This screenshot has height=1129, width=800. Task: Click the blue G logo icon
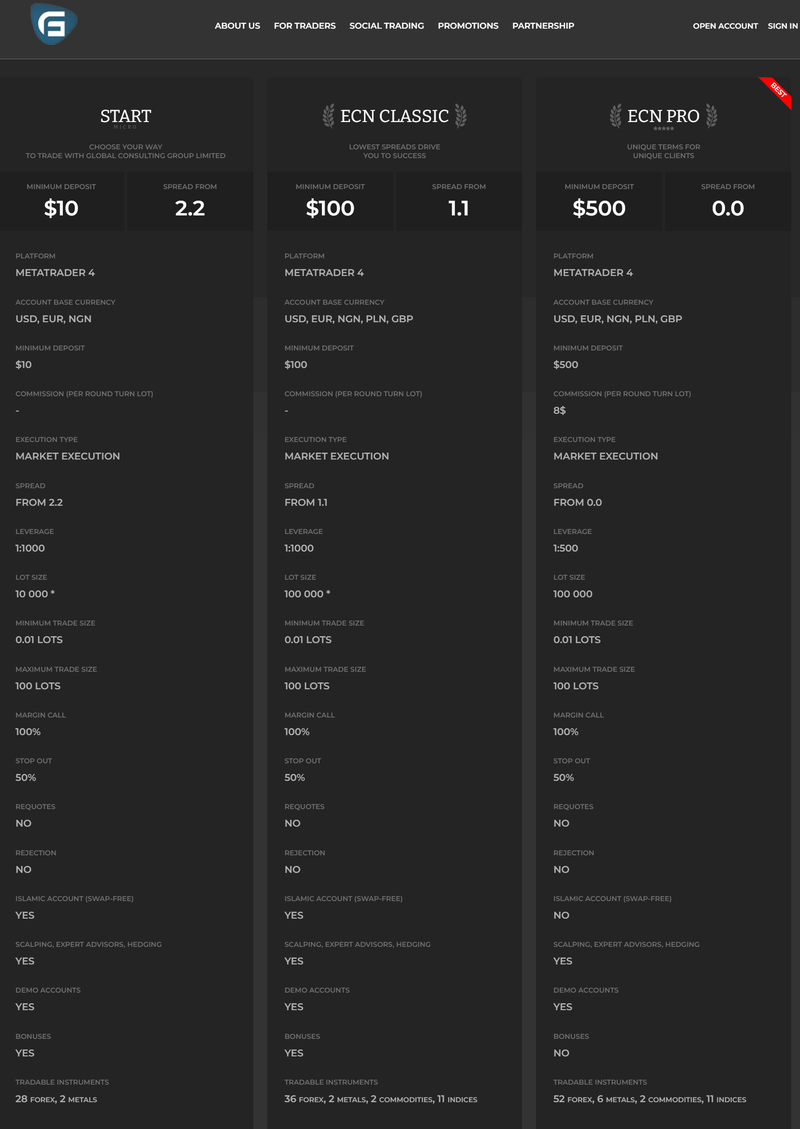pos(54,24)
